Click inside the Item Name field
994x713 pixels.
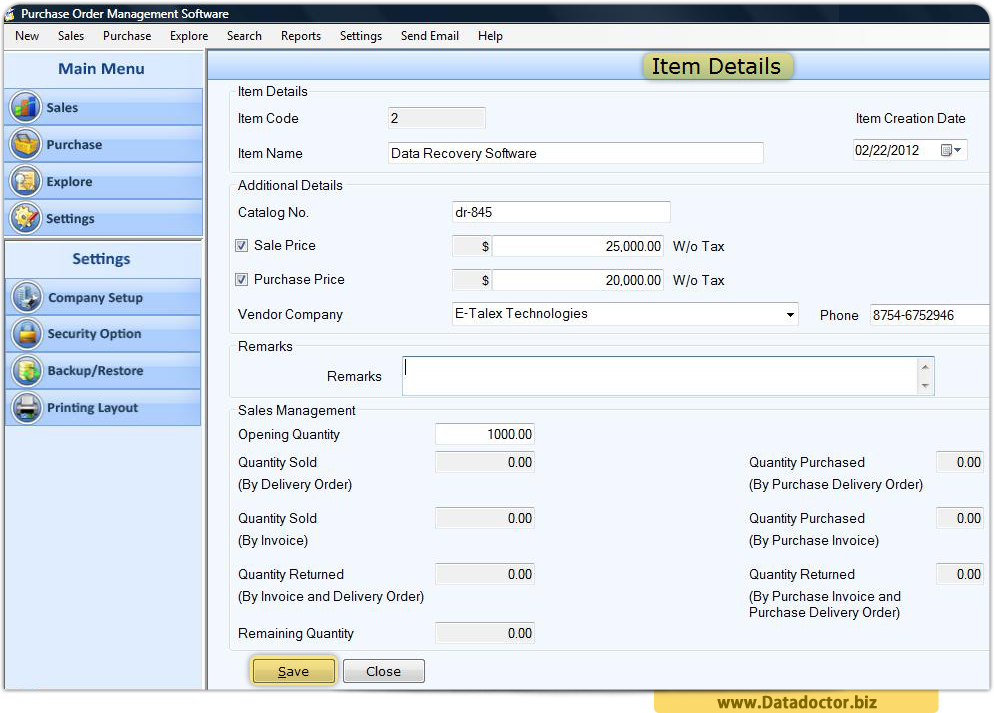pos(575,153)
